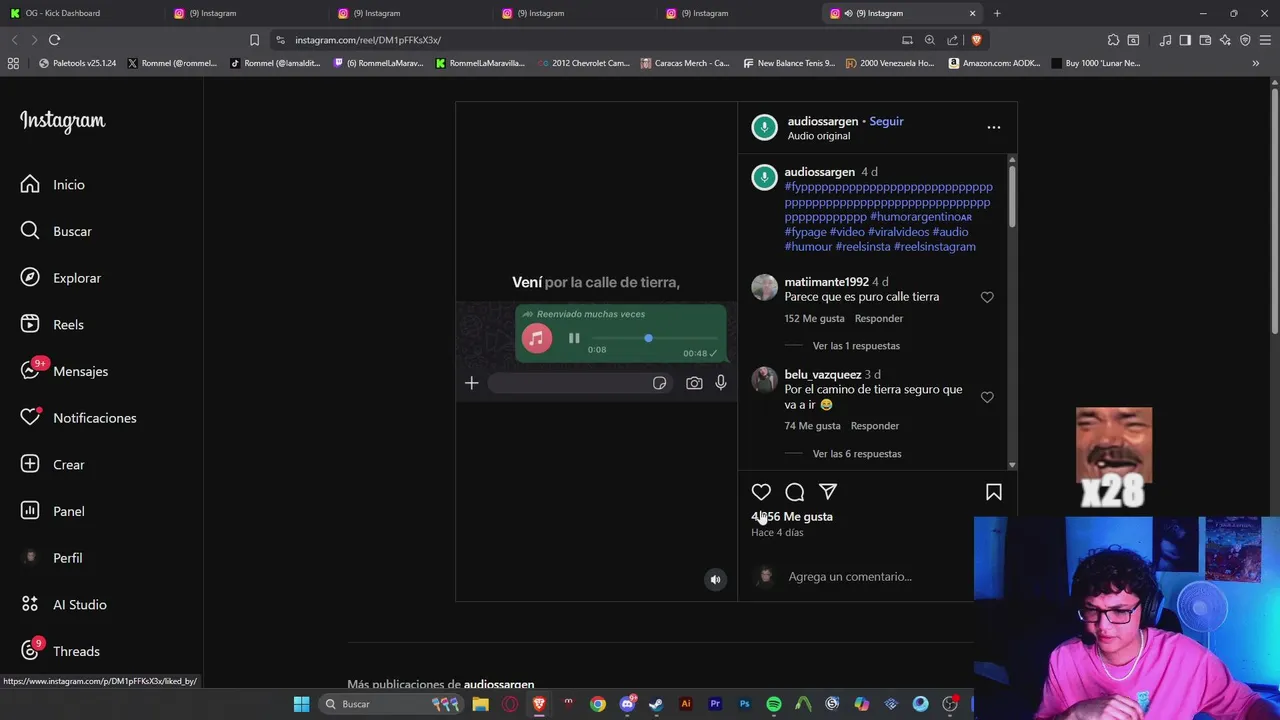1280x720 pixels.
Task: Open the Amazon.com: AODK... bookmark
Action: (x=995, y=63)
